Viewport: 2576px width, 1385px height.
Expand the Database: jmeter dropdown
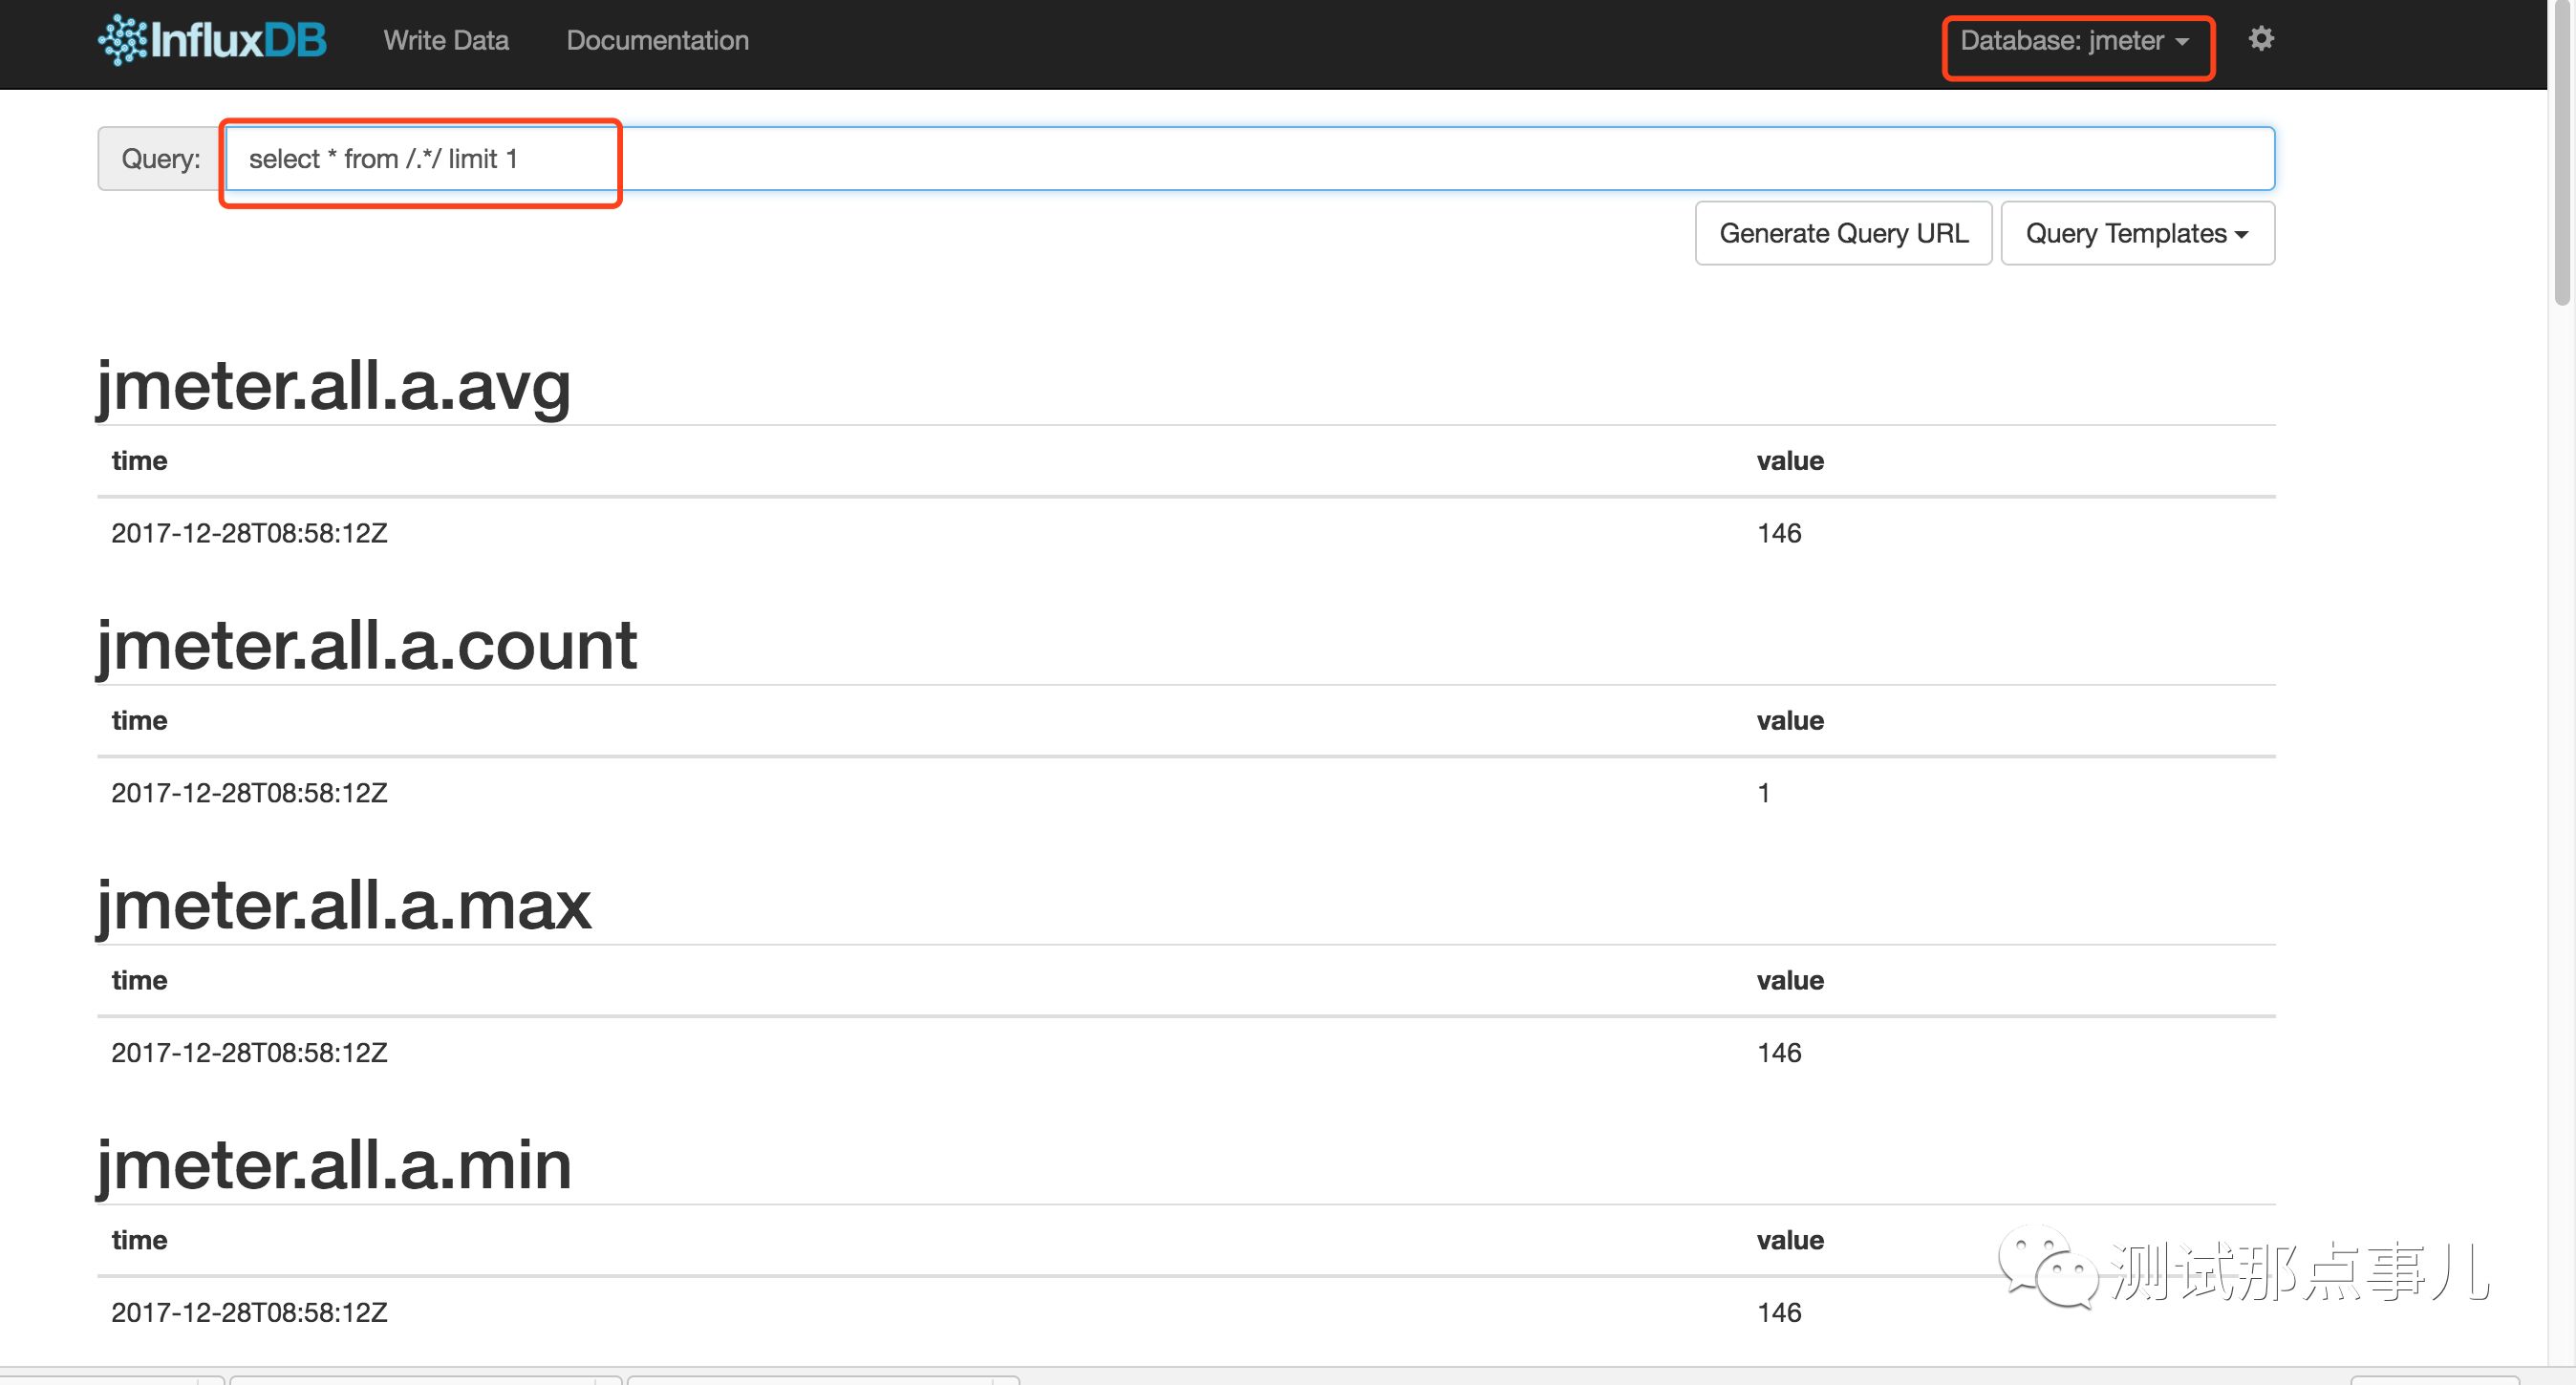[x=2076, y=41]
